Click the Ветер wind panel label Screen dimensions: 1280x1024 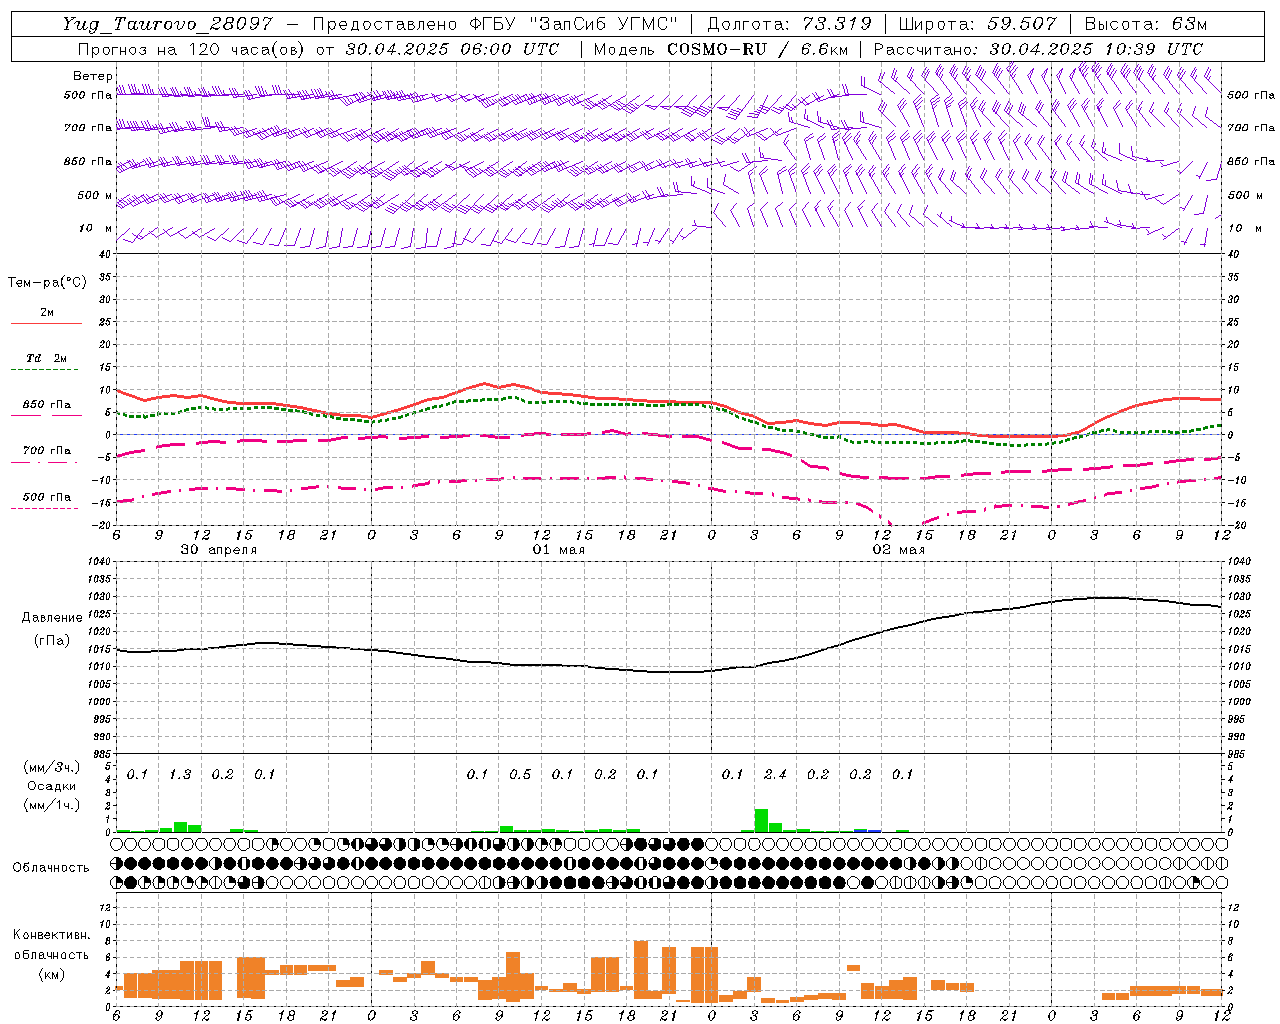point(86,76)
